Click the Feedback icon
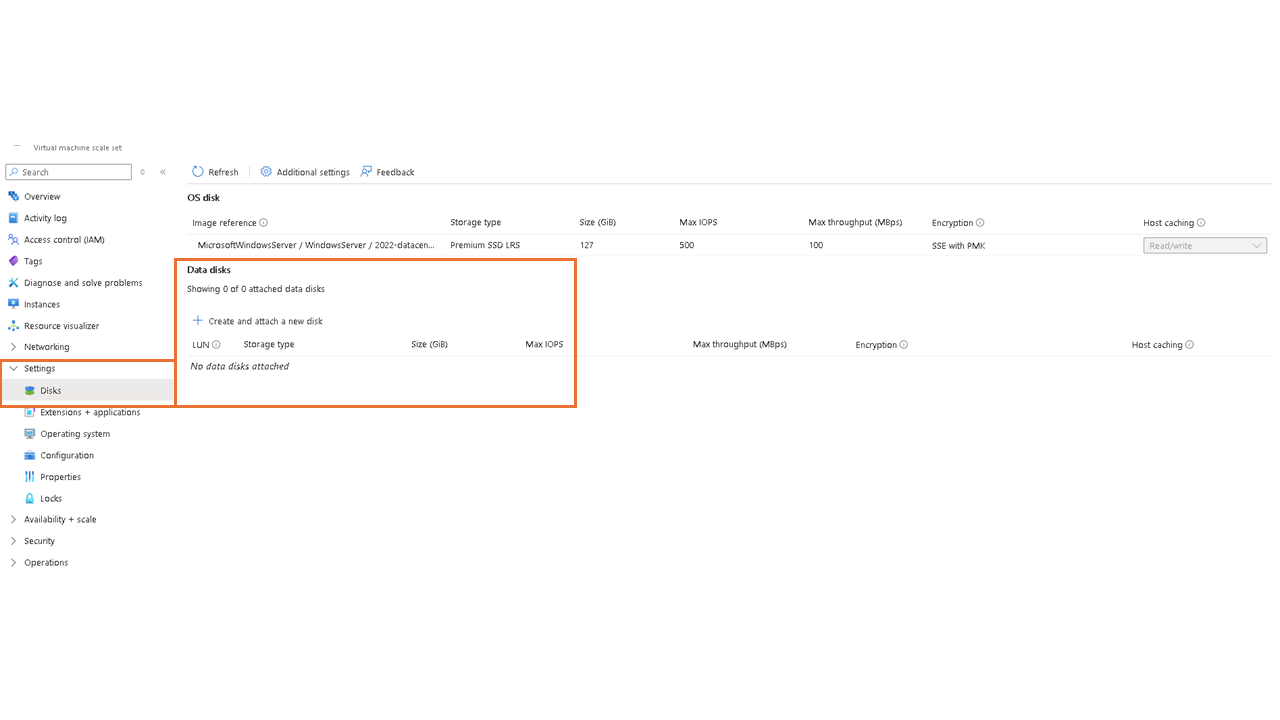 (366, 172)
